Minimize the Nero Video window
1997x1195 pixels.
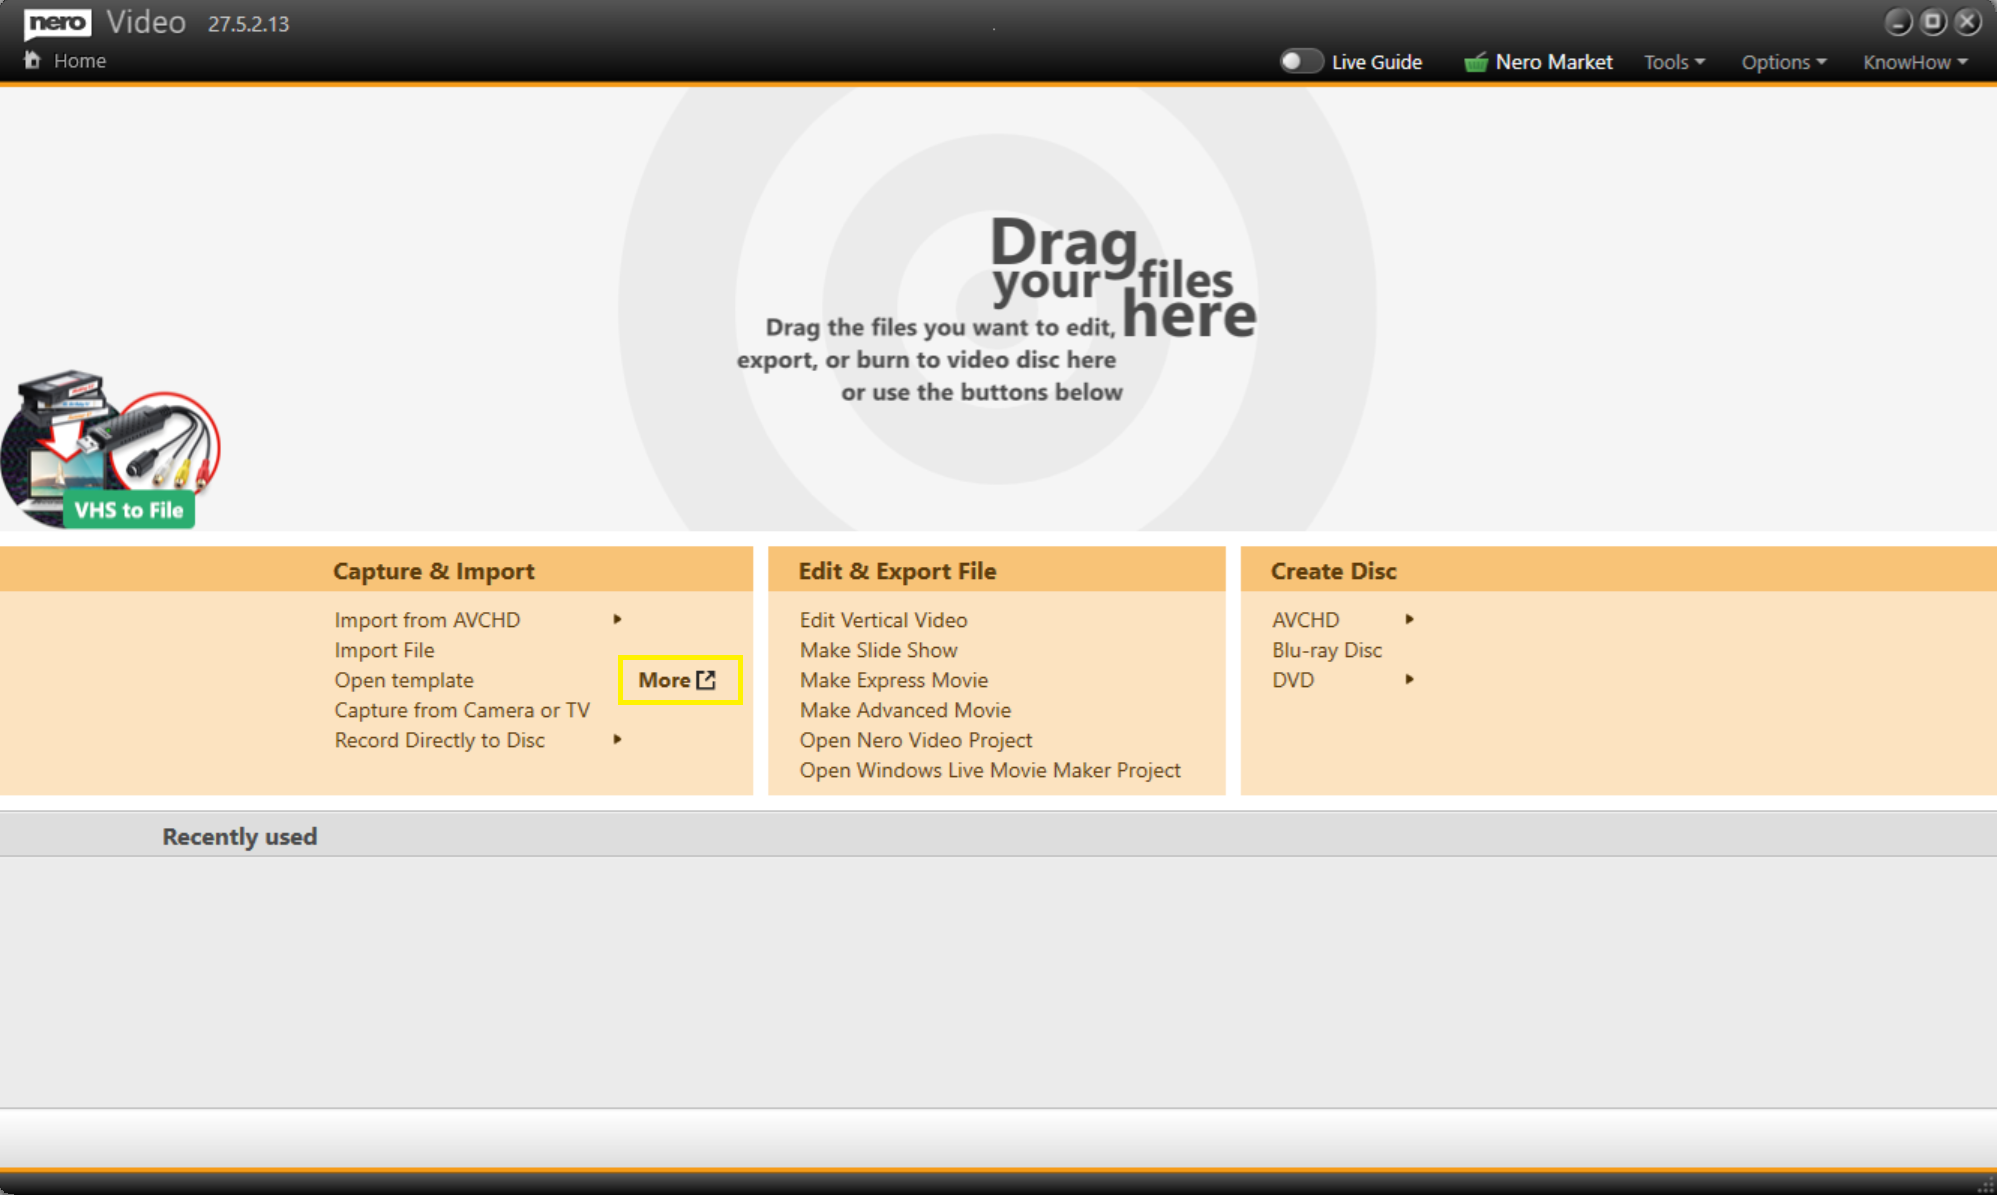pos(1897,21)
